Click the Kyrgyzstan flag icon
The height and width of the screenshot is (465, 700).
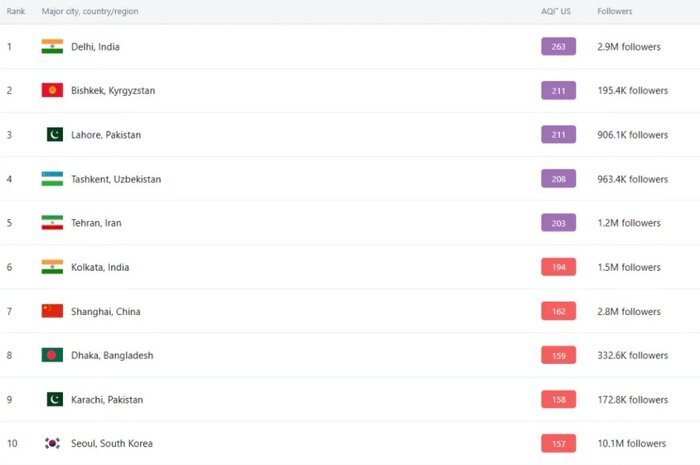(x=52, y=91)
